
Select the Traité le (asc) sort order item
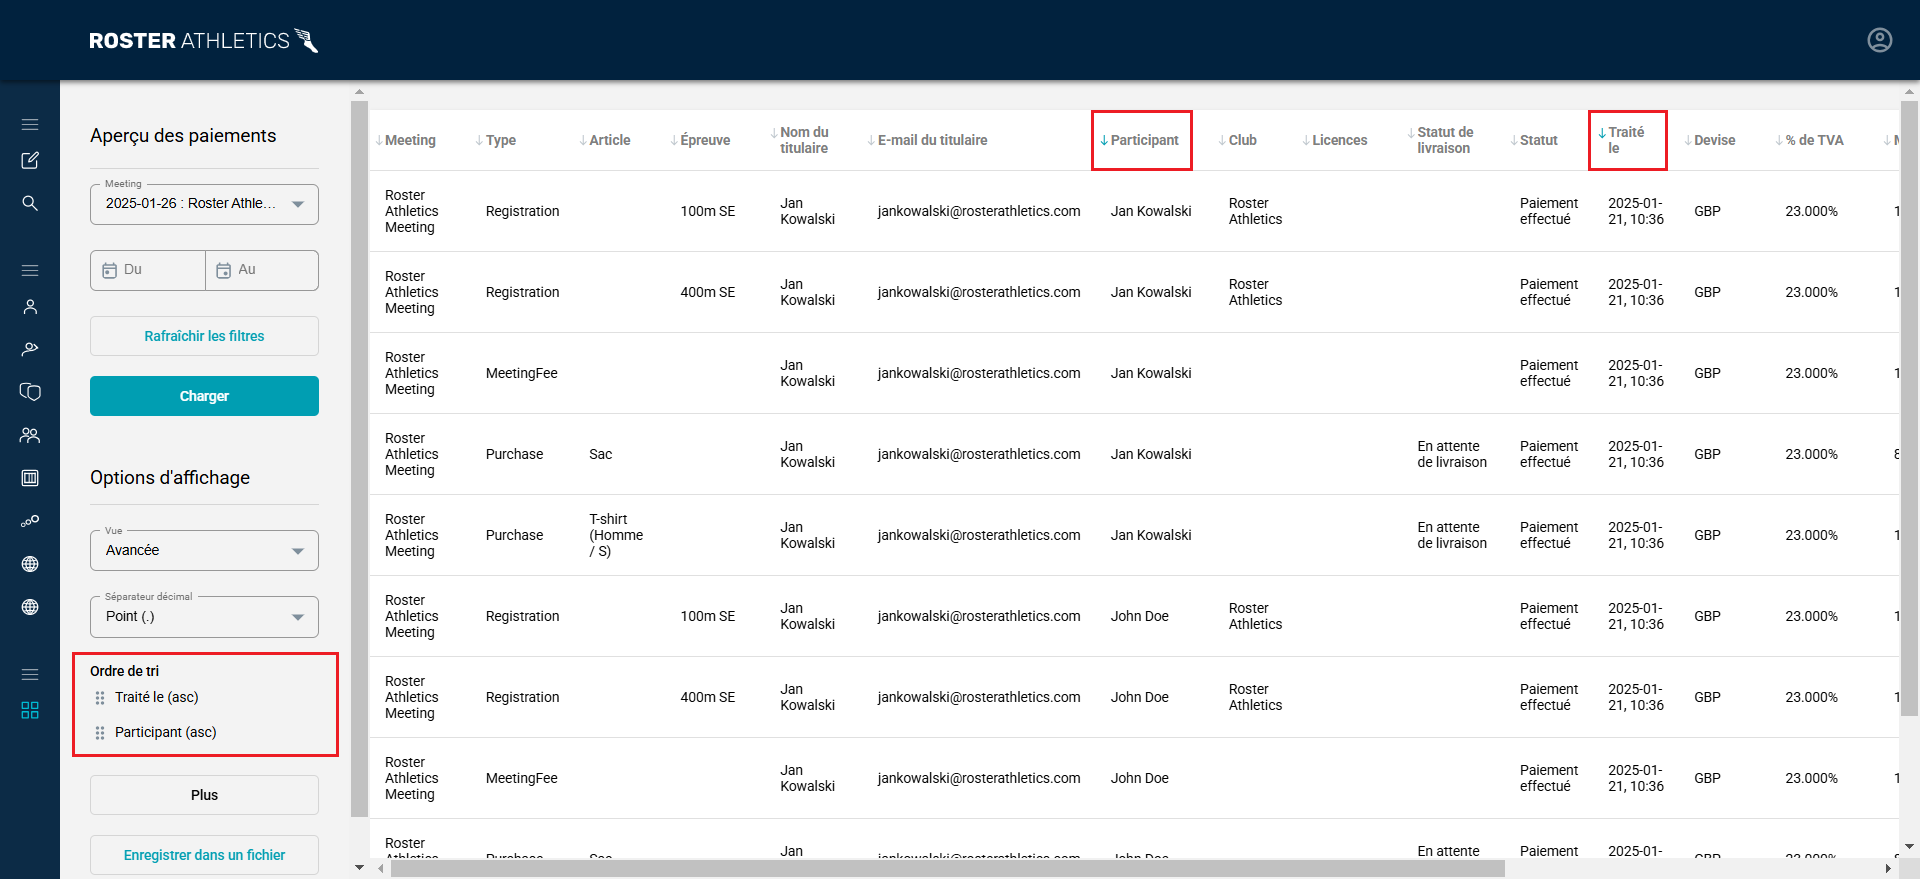(157, 698)
